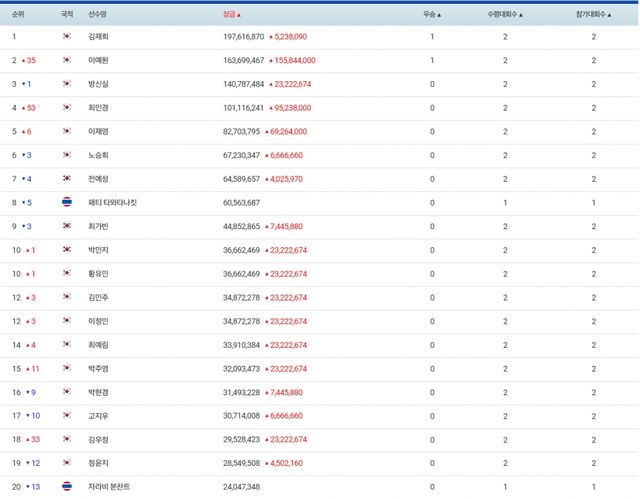640x499 pixels.
Task: Click the red up arrow 35 rank change
Action: click(x=29, y=61)
